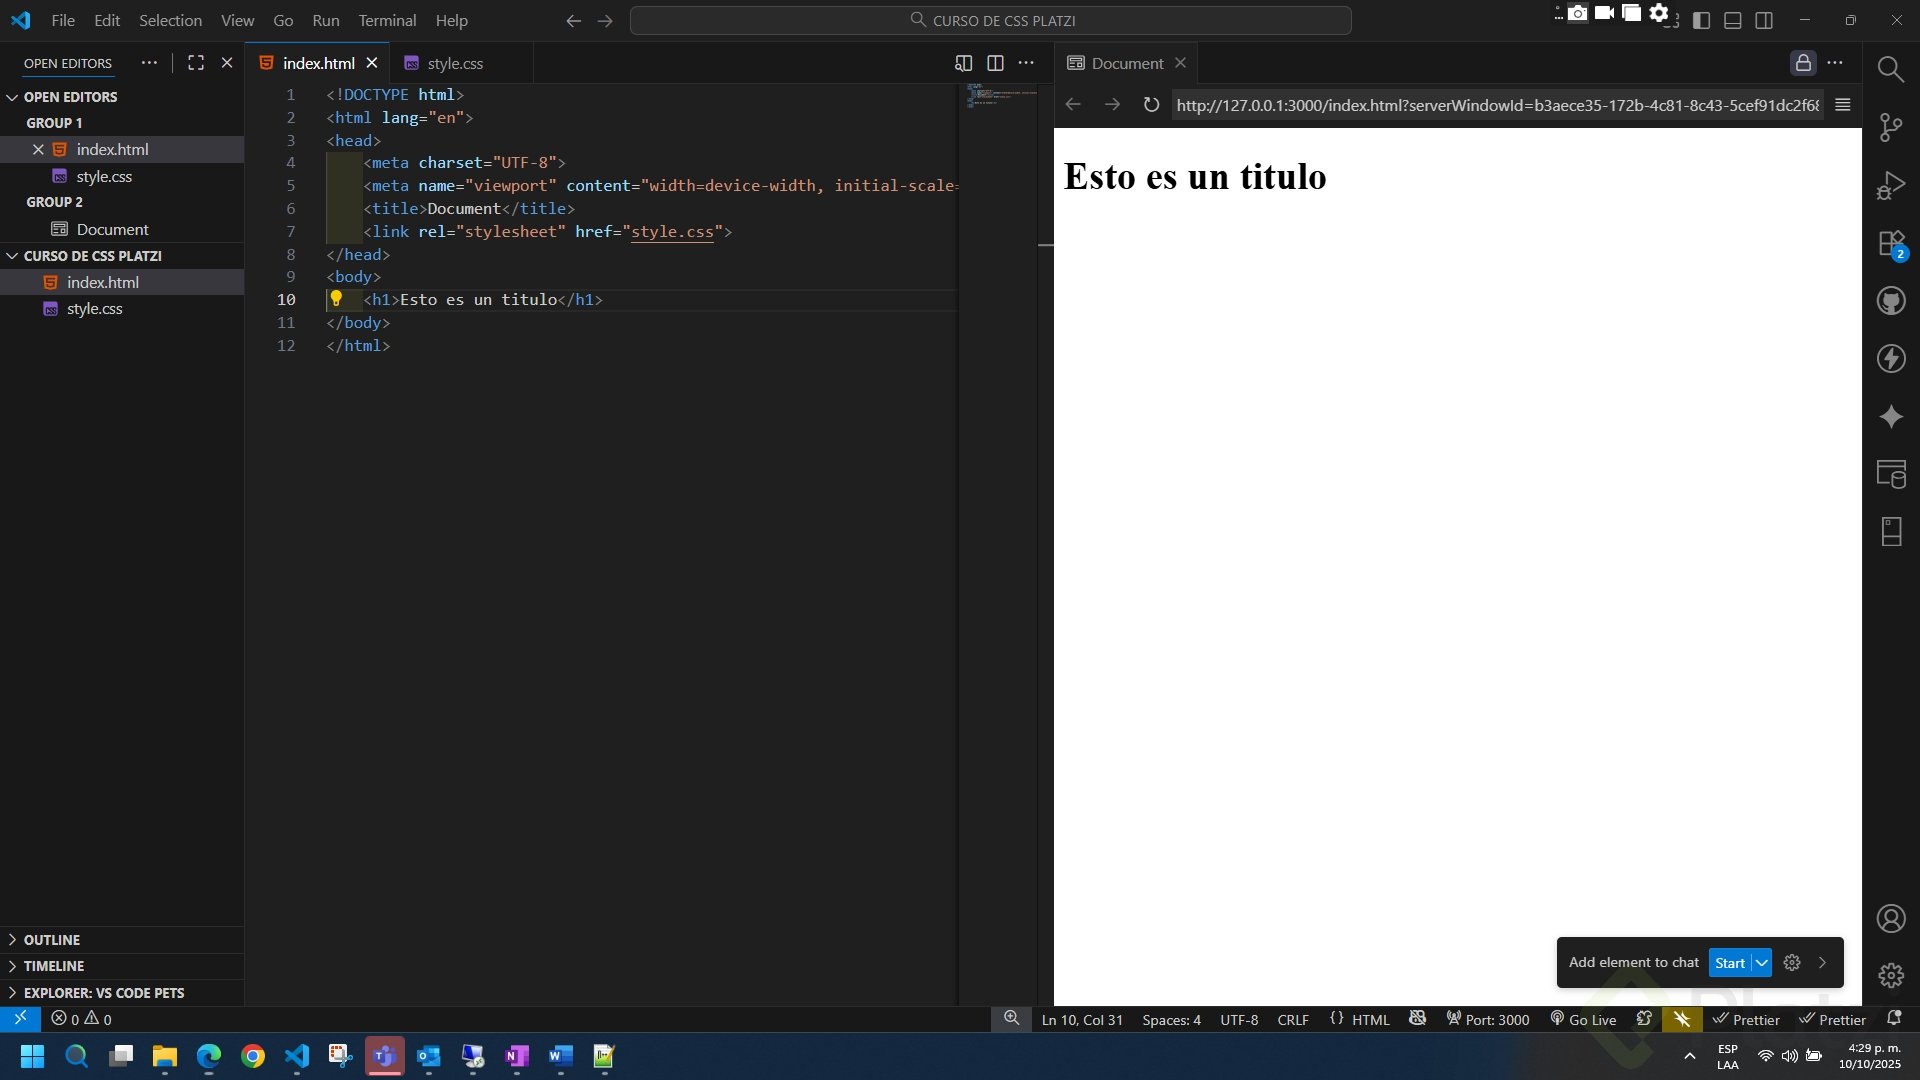Expand the OUTLINE section
Image resolution: width=1920 pixels, height=1080 pixels.
52,940
